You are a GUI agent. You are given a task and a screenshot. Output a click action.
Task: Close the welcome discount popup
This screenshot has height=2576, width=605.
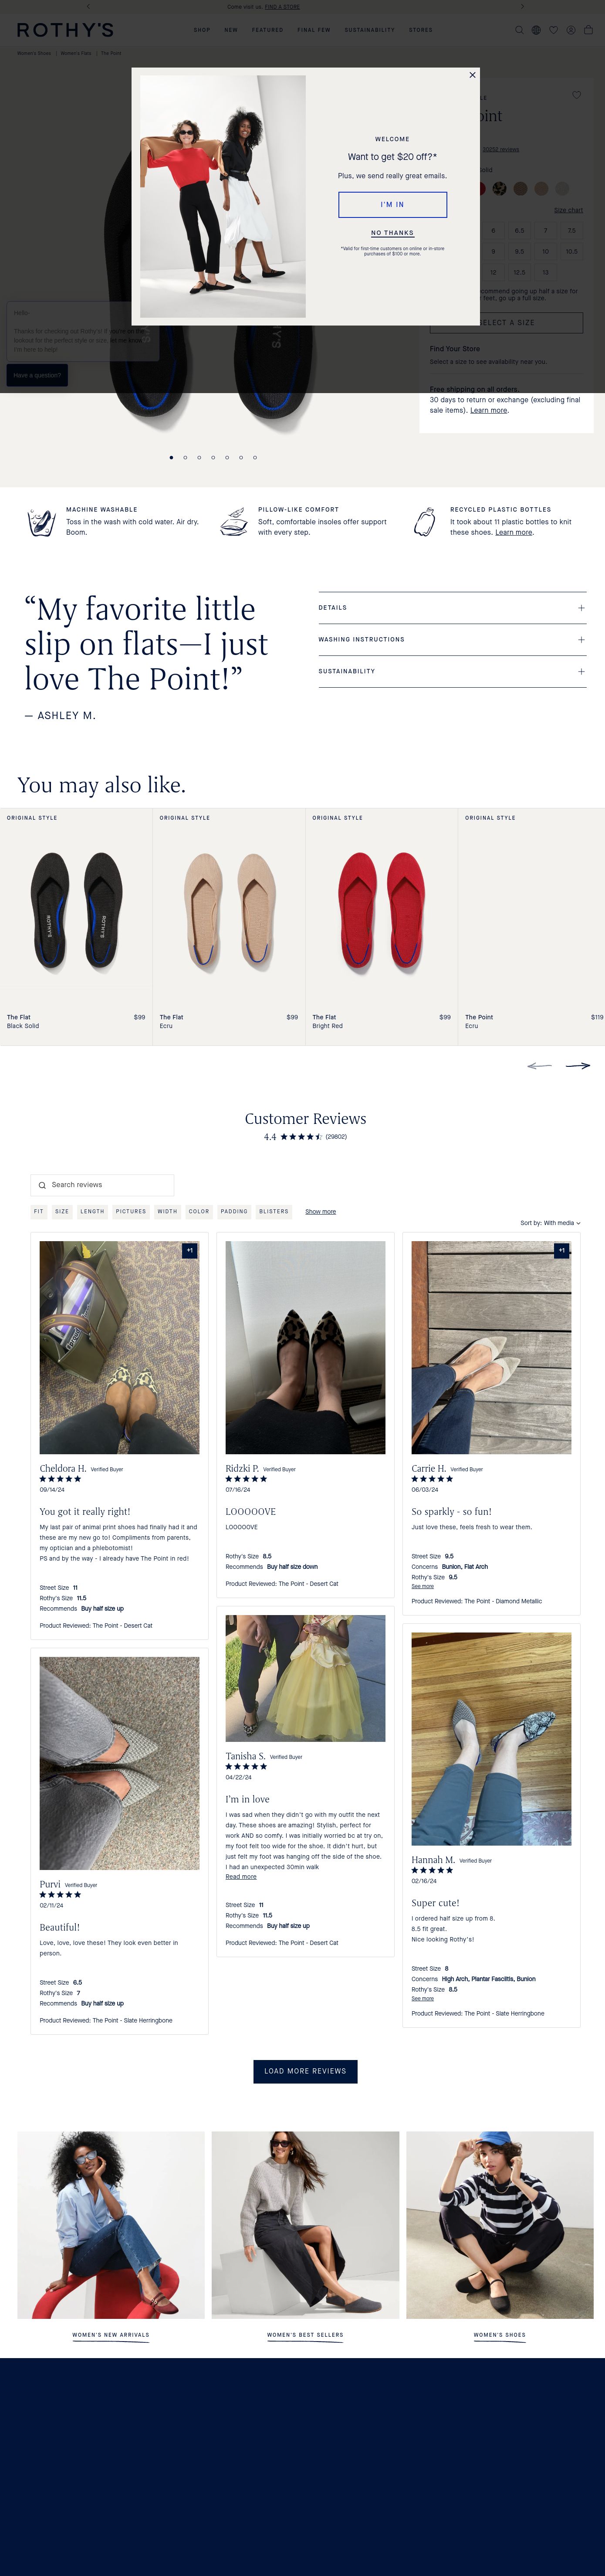coord(473,75)
